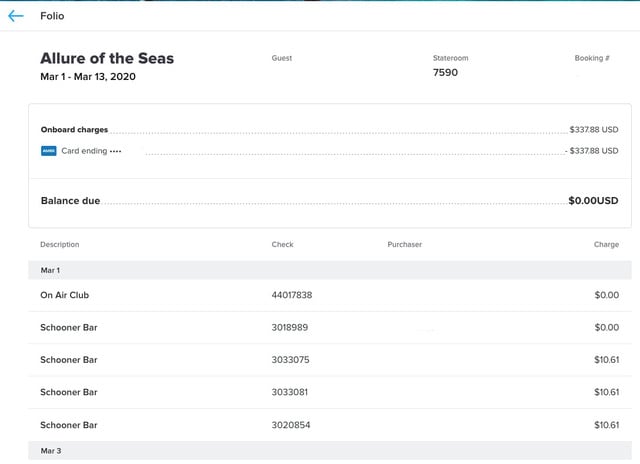Open Schooner Bar check 3033075

330,360
